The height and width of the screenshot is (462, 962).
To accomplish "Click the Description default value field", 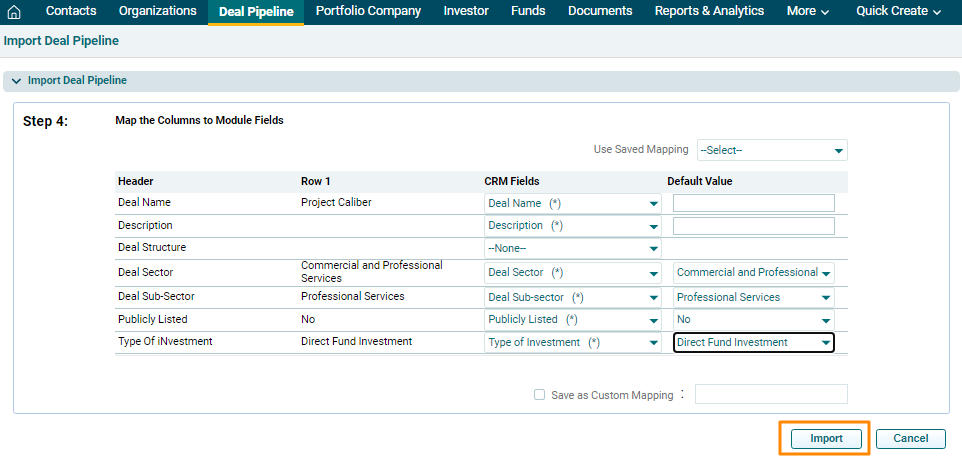I will click(x=753, y=226).
